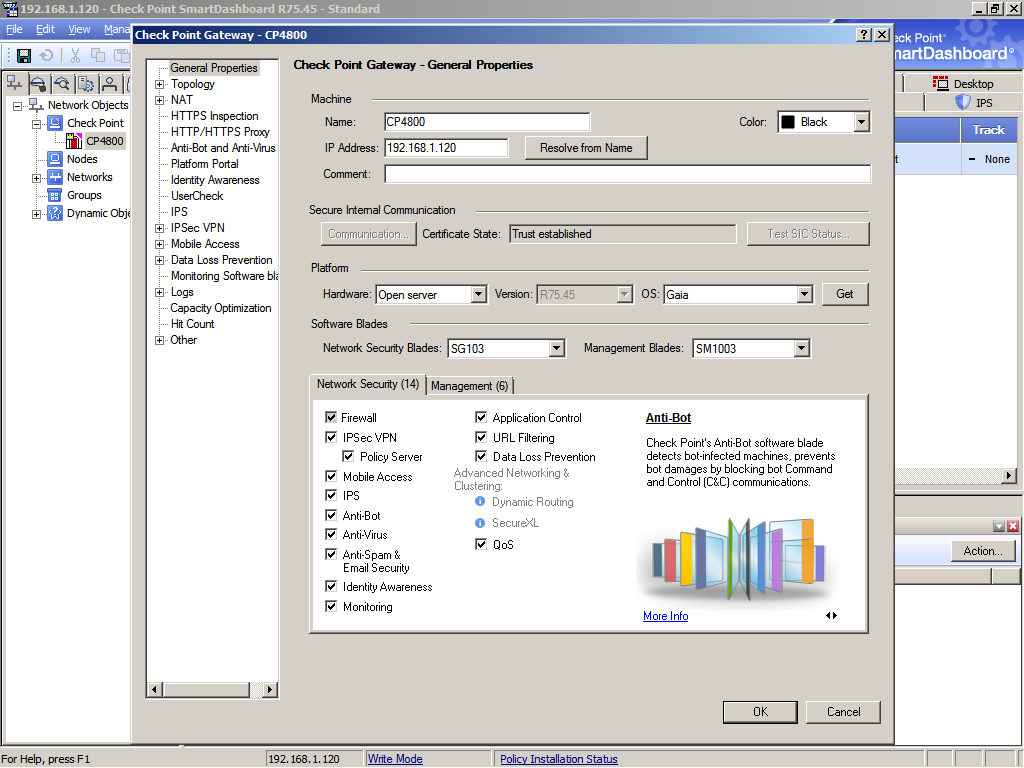
Task: Open the Servers and OPSEC tab icon
Action: (x=86, y=83)
